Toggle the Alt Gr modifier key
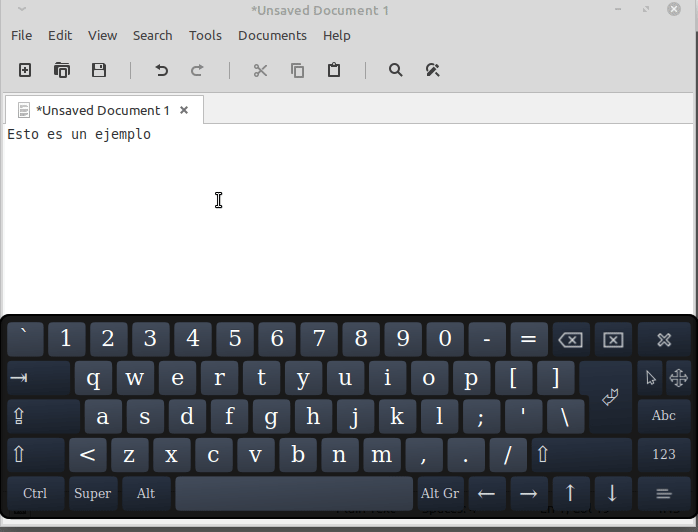 439,493
